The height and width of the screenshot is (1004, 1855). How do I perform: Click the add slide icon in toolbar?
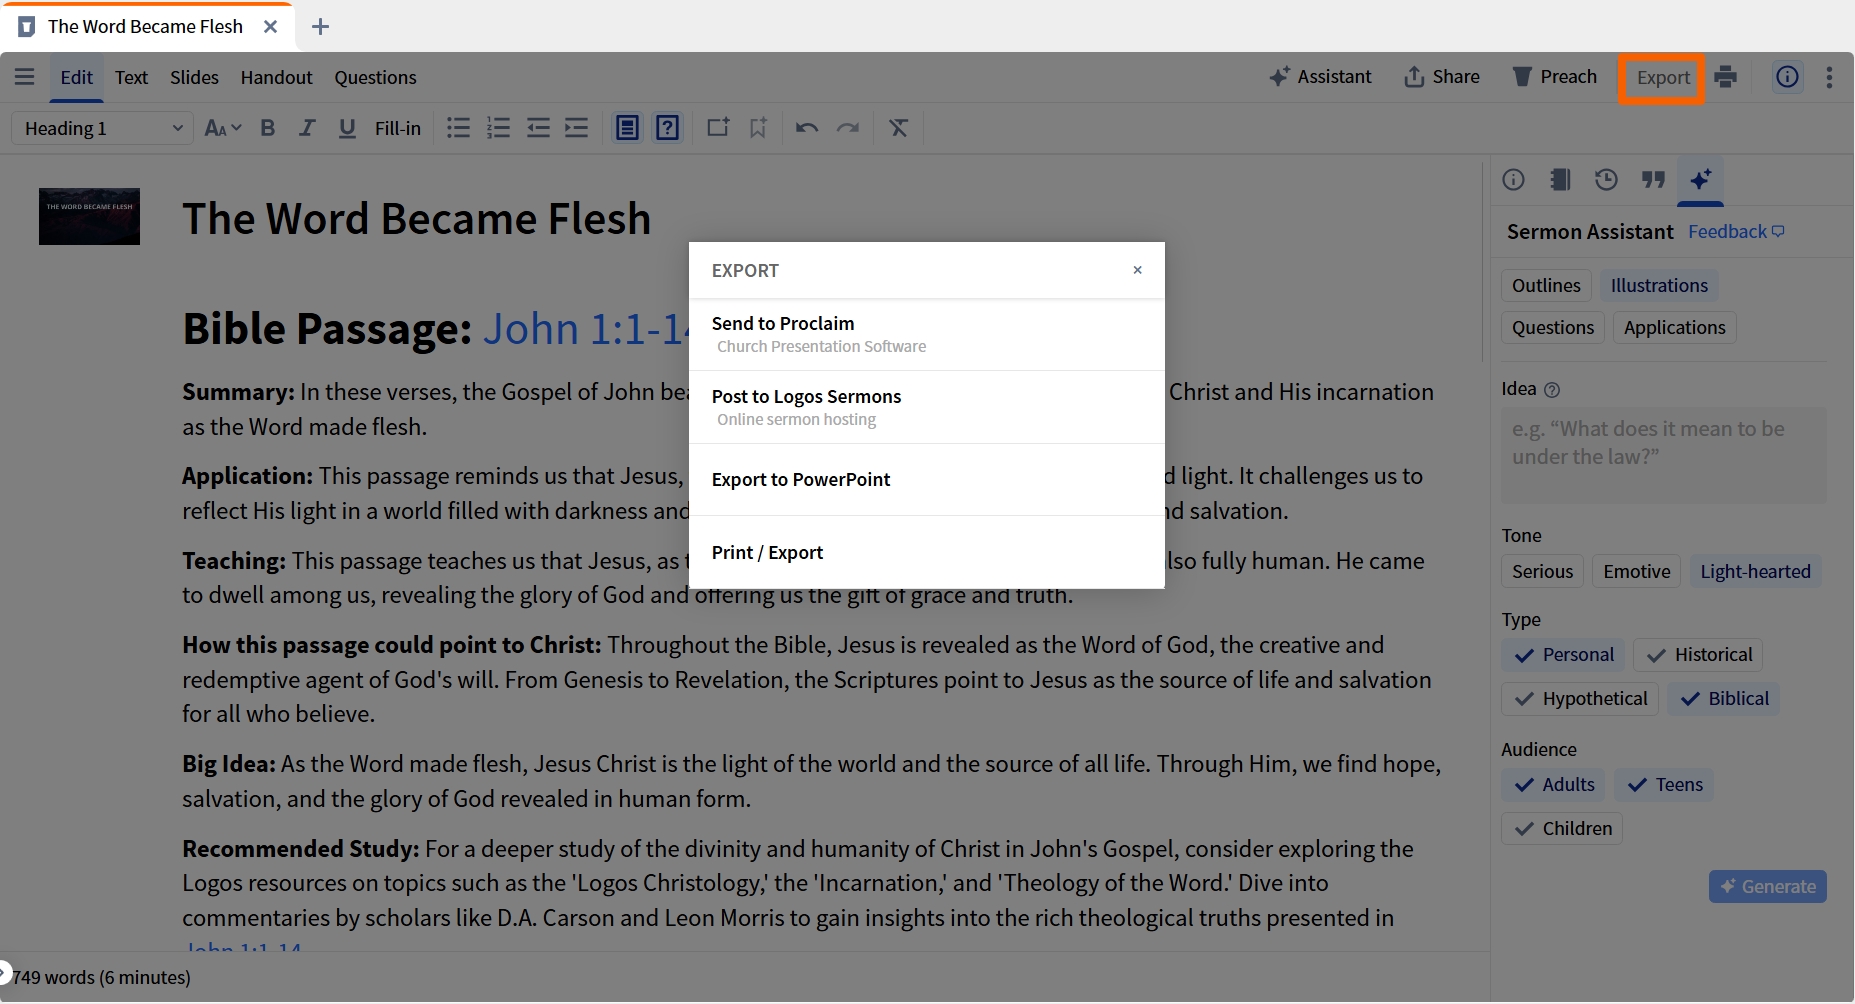coord(718,128)
